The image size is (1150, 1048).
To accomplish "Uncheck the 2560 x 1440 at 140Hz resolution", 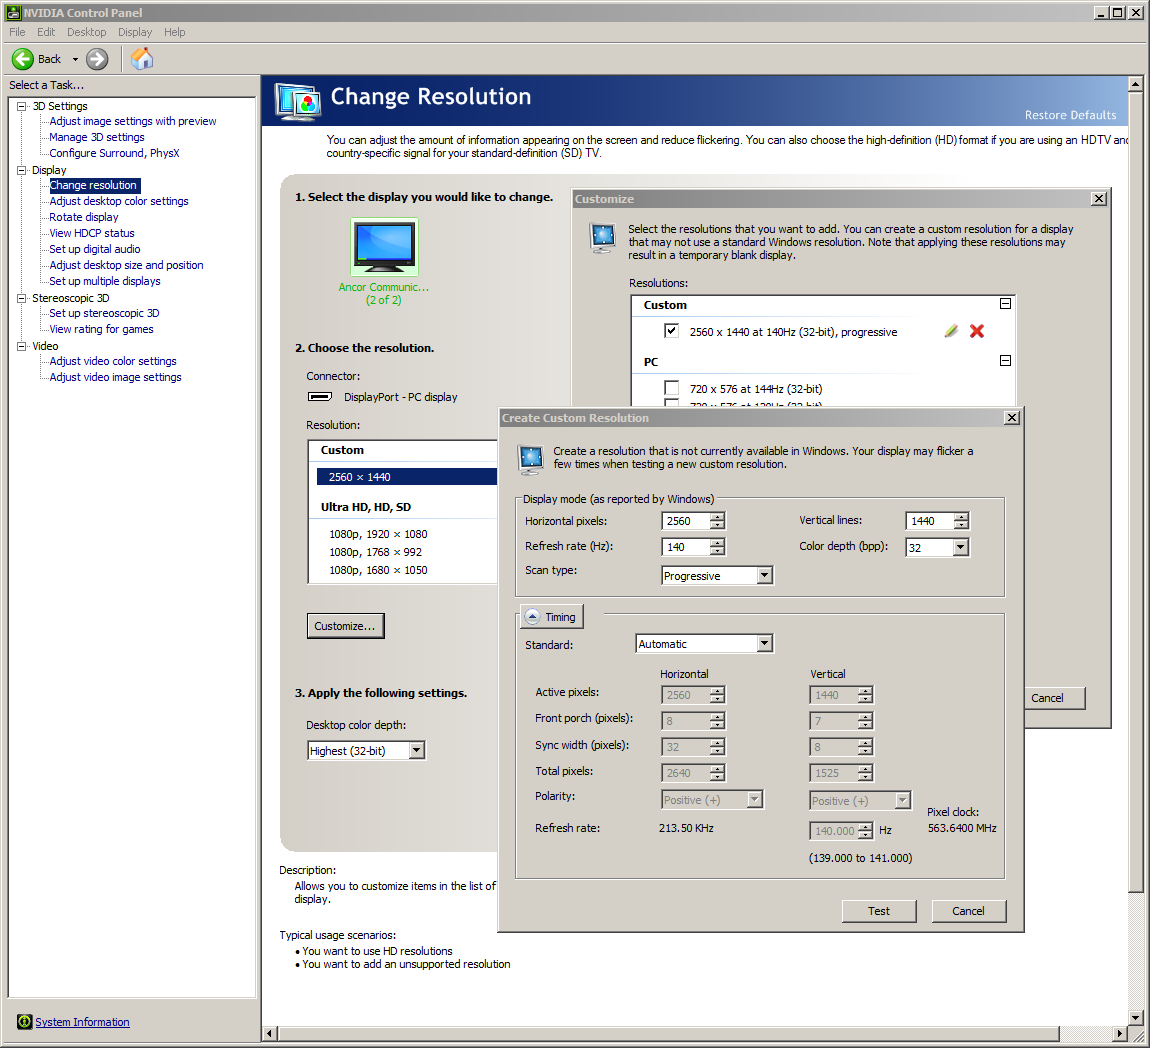I will (x=673, y=331).
